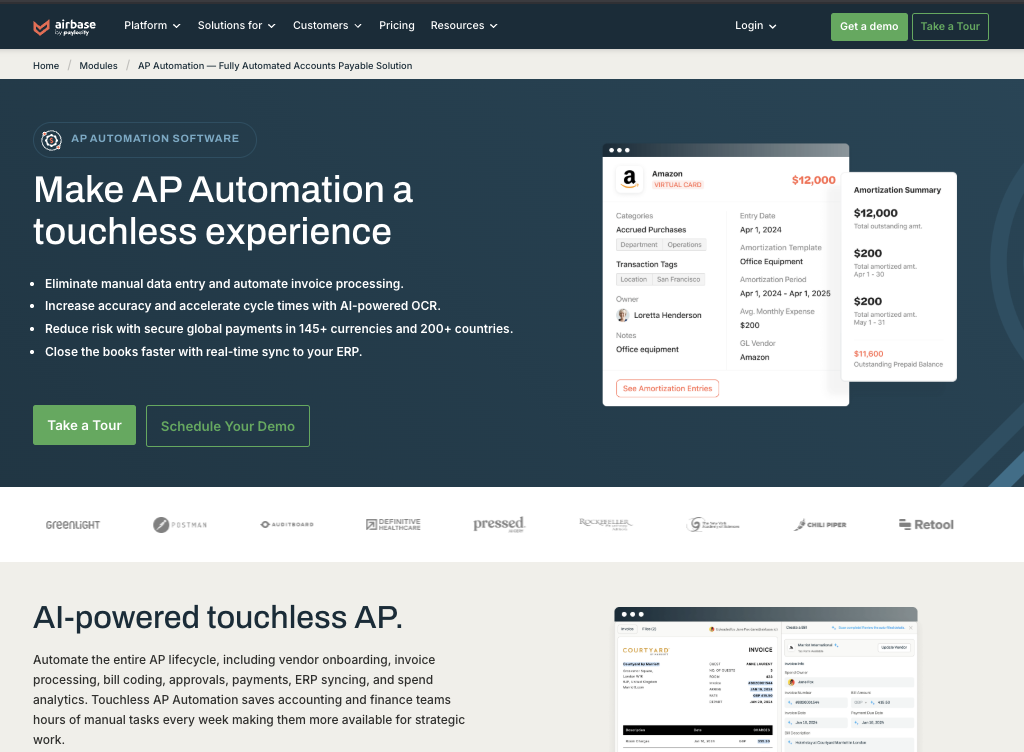This screenshot has width=1024, height=752.
Task: Expand the Solutions for menu
Action: (236, 25)
